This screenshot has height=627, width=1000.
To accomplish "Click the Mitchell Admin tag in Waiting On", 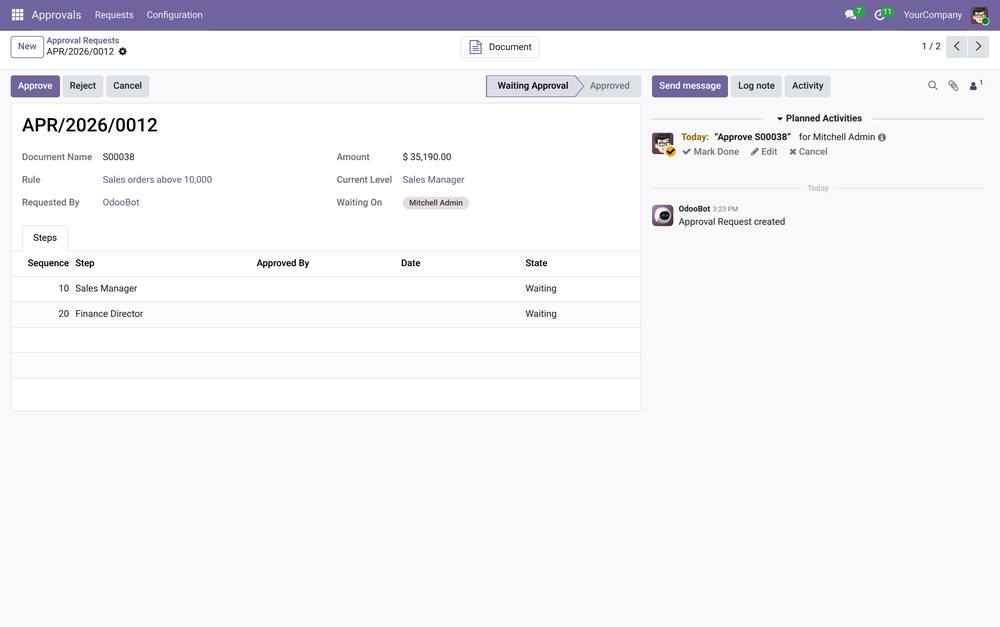I will [436, 203].
